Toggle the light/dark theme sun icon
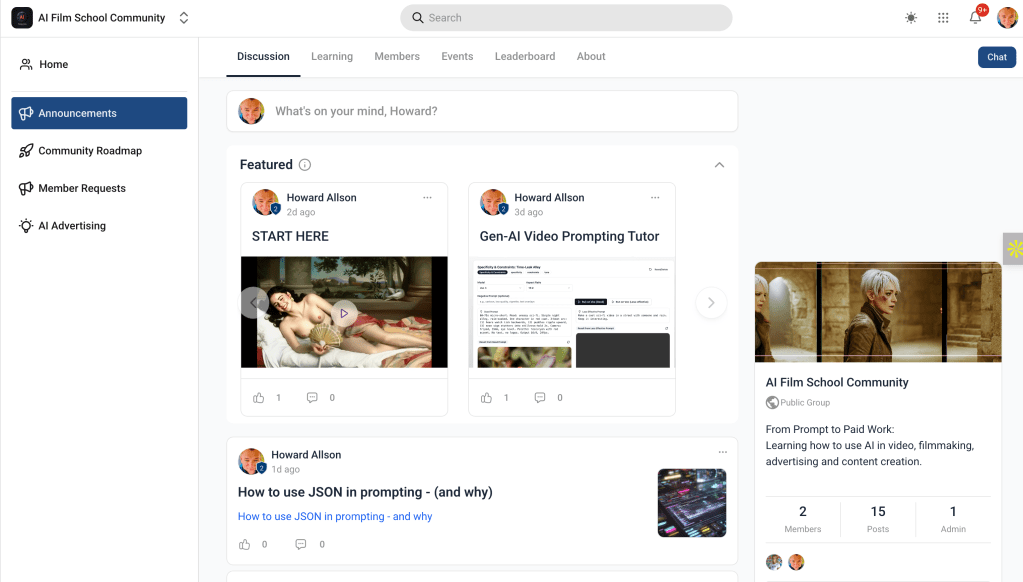The height and width of the screenshot is (582, 1023). click(910, 18)
